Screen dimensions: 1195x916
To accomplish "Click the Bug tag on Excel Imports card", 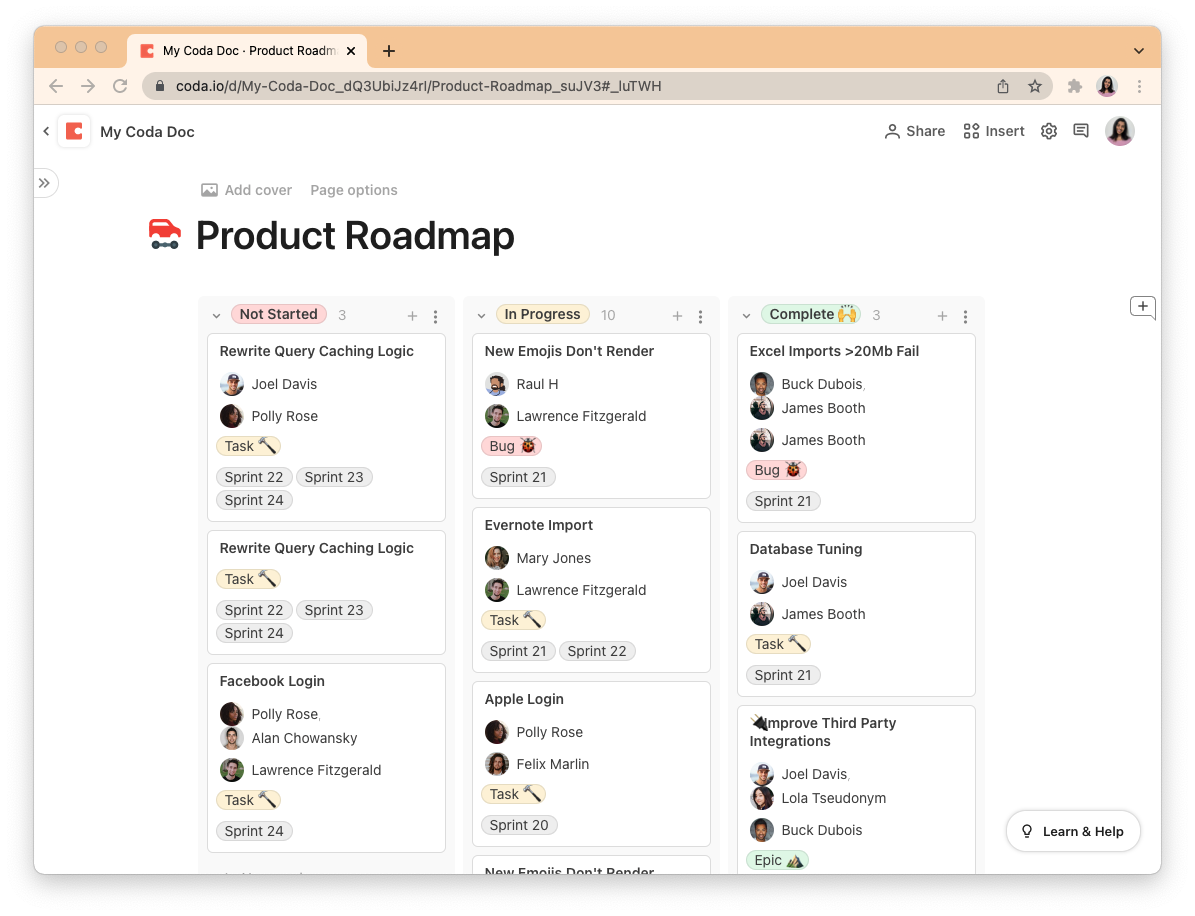I will click(777, 470).
